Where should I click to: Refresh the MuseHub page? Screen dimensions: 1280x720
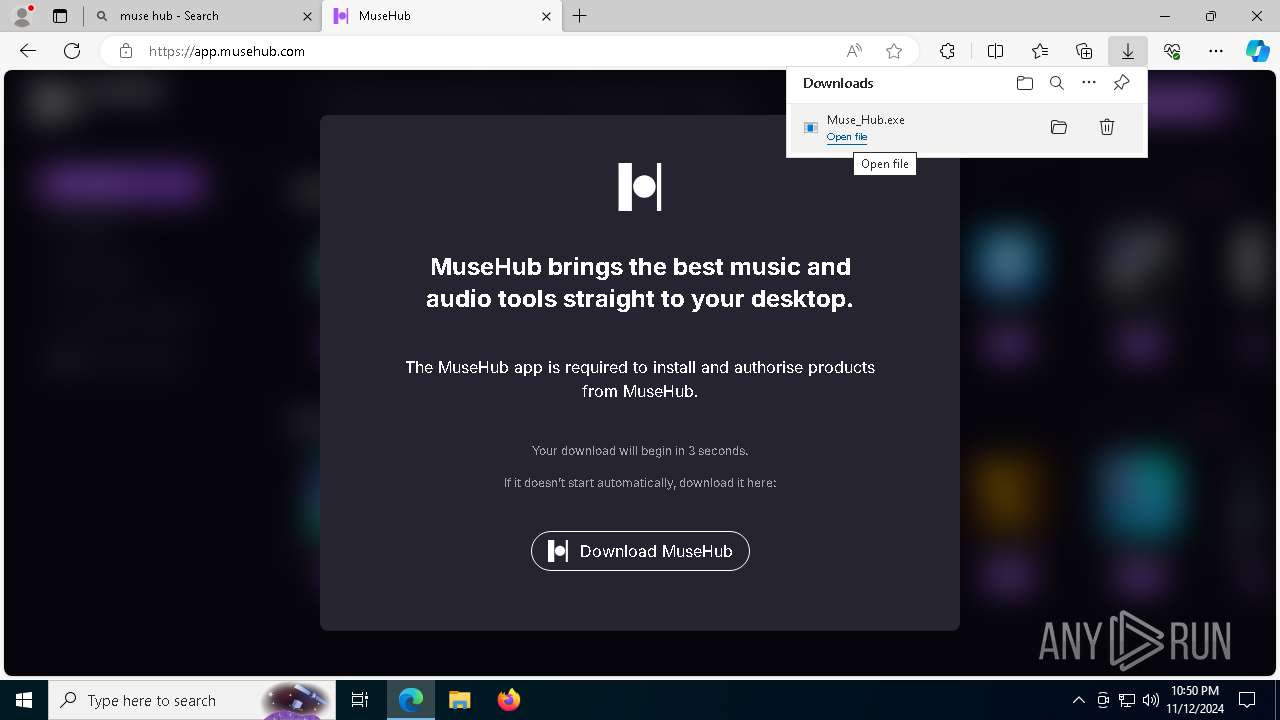point(72,51)
